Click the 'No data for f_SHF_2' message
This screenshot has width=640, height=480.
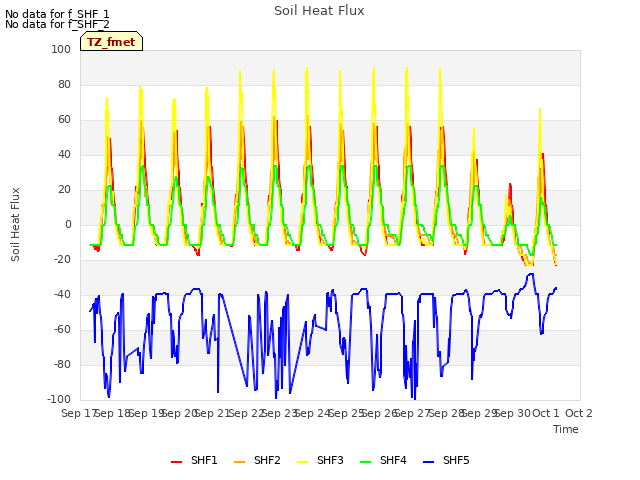pyautogui.click(x=57, y=24)
